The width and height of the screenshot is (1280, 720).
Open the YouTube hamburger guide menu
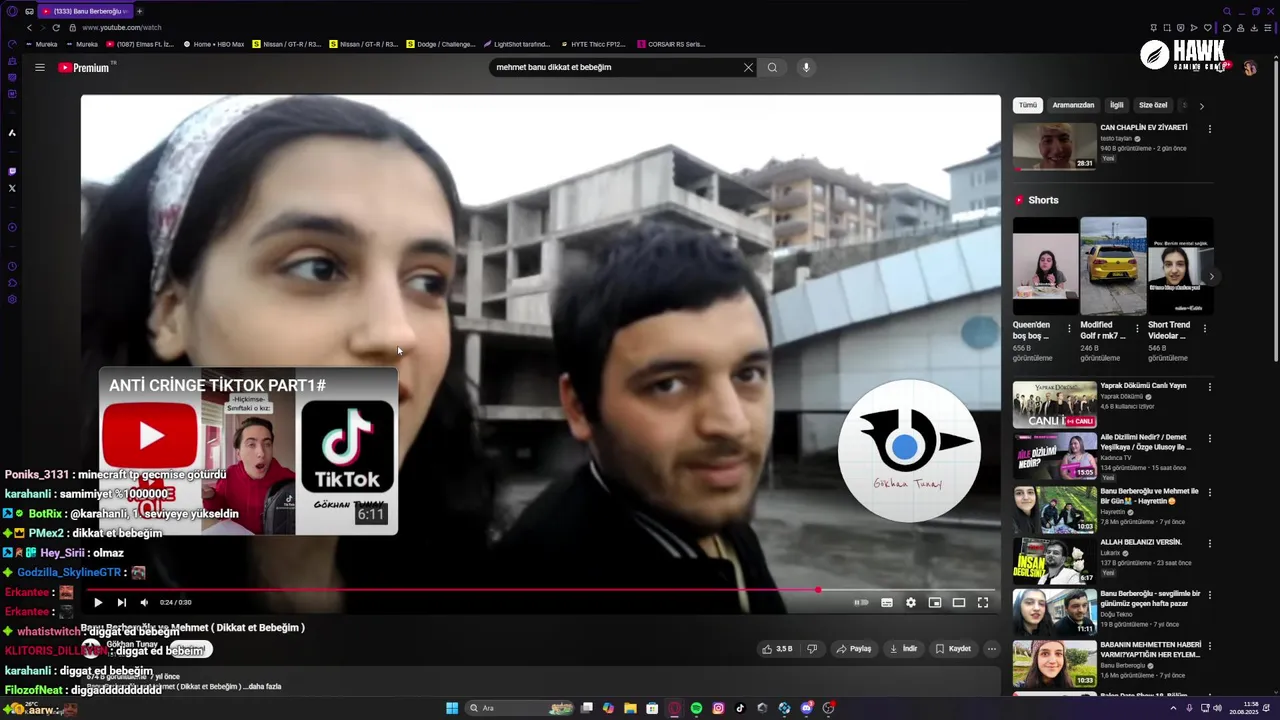pos(40,68)
